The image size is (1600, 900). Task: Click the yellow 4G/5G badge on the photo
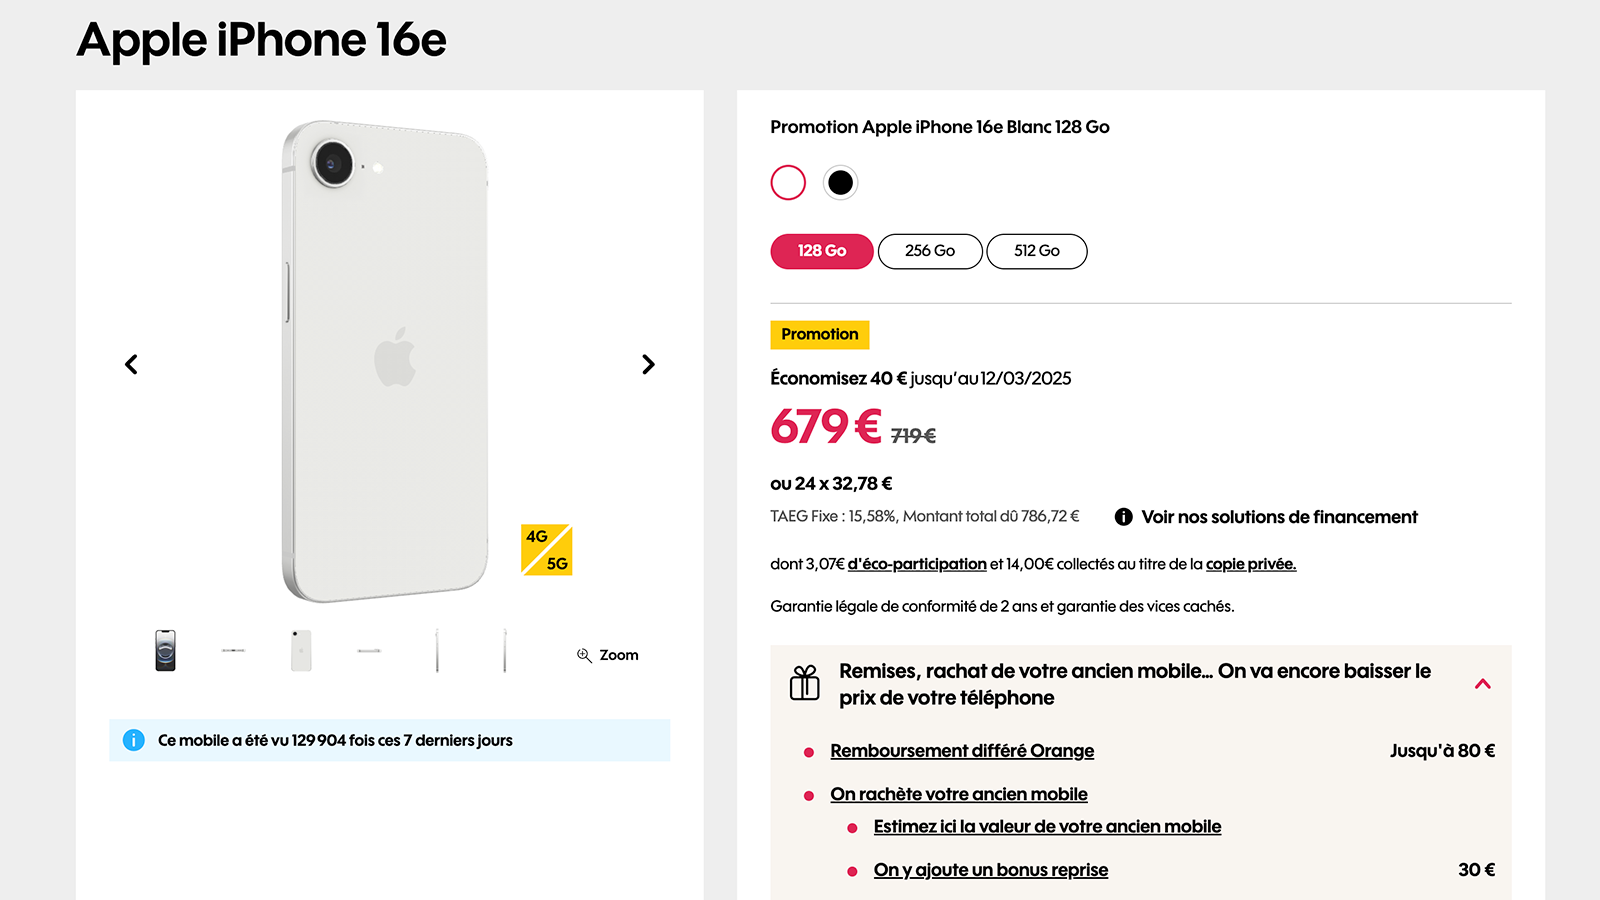click(547, 551)
